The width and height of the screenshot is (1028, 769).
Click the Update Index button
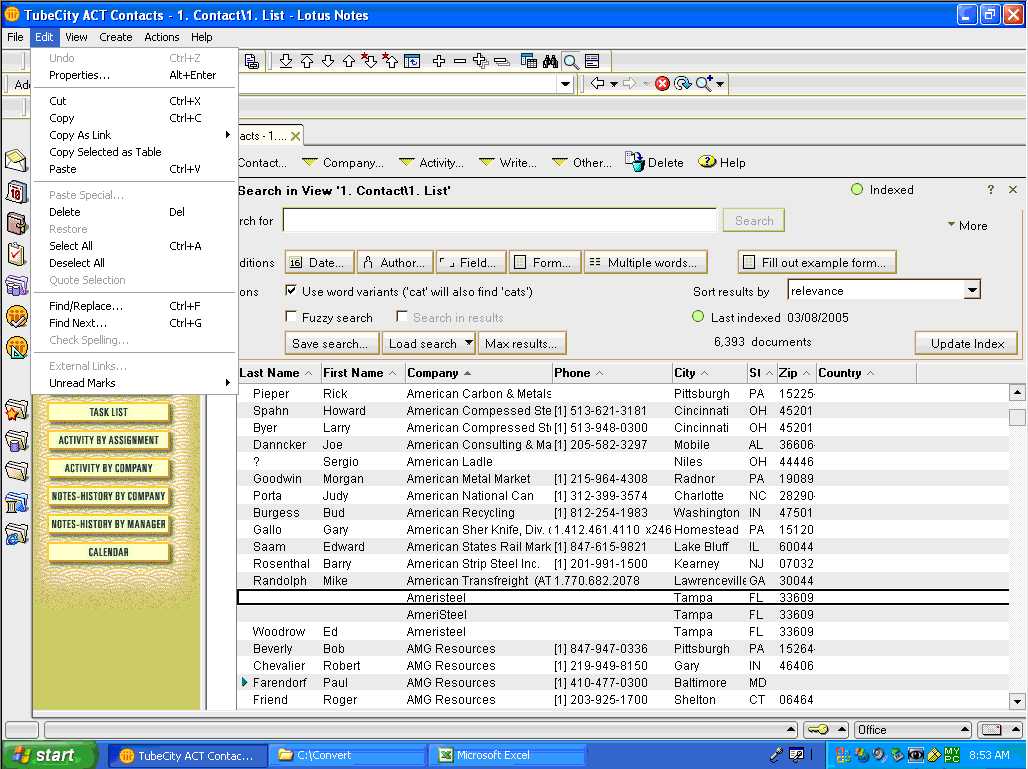tap(967, 344)
